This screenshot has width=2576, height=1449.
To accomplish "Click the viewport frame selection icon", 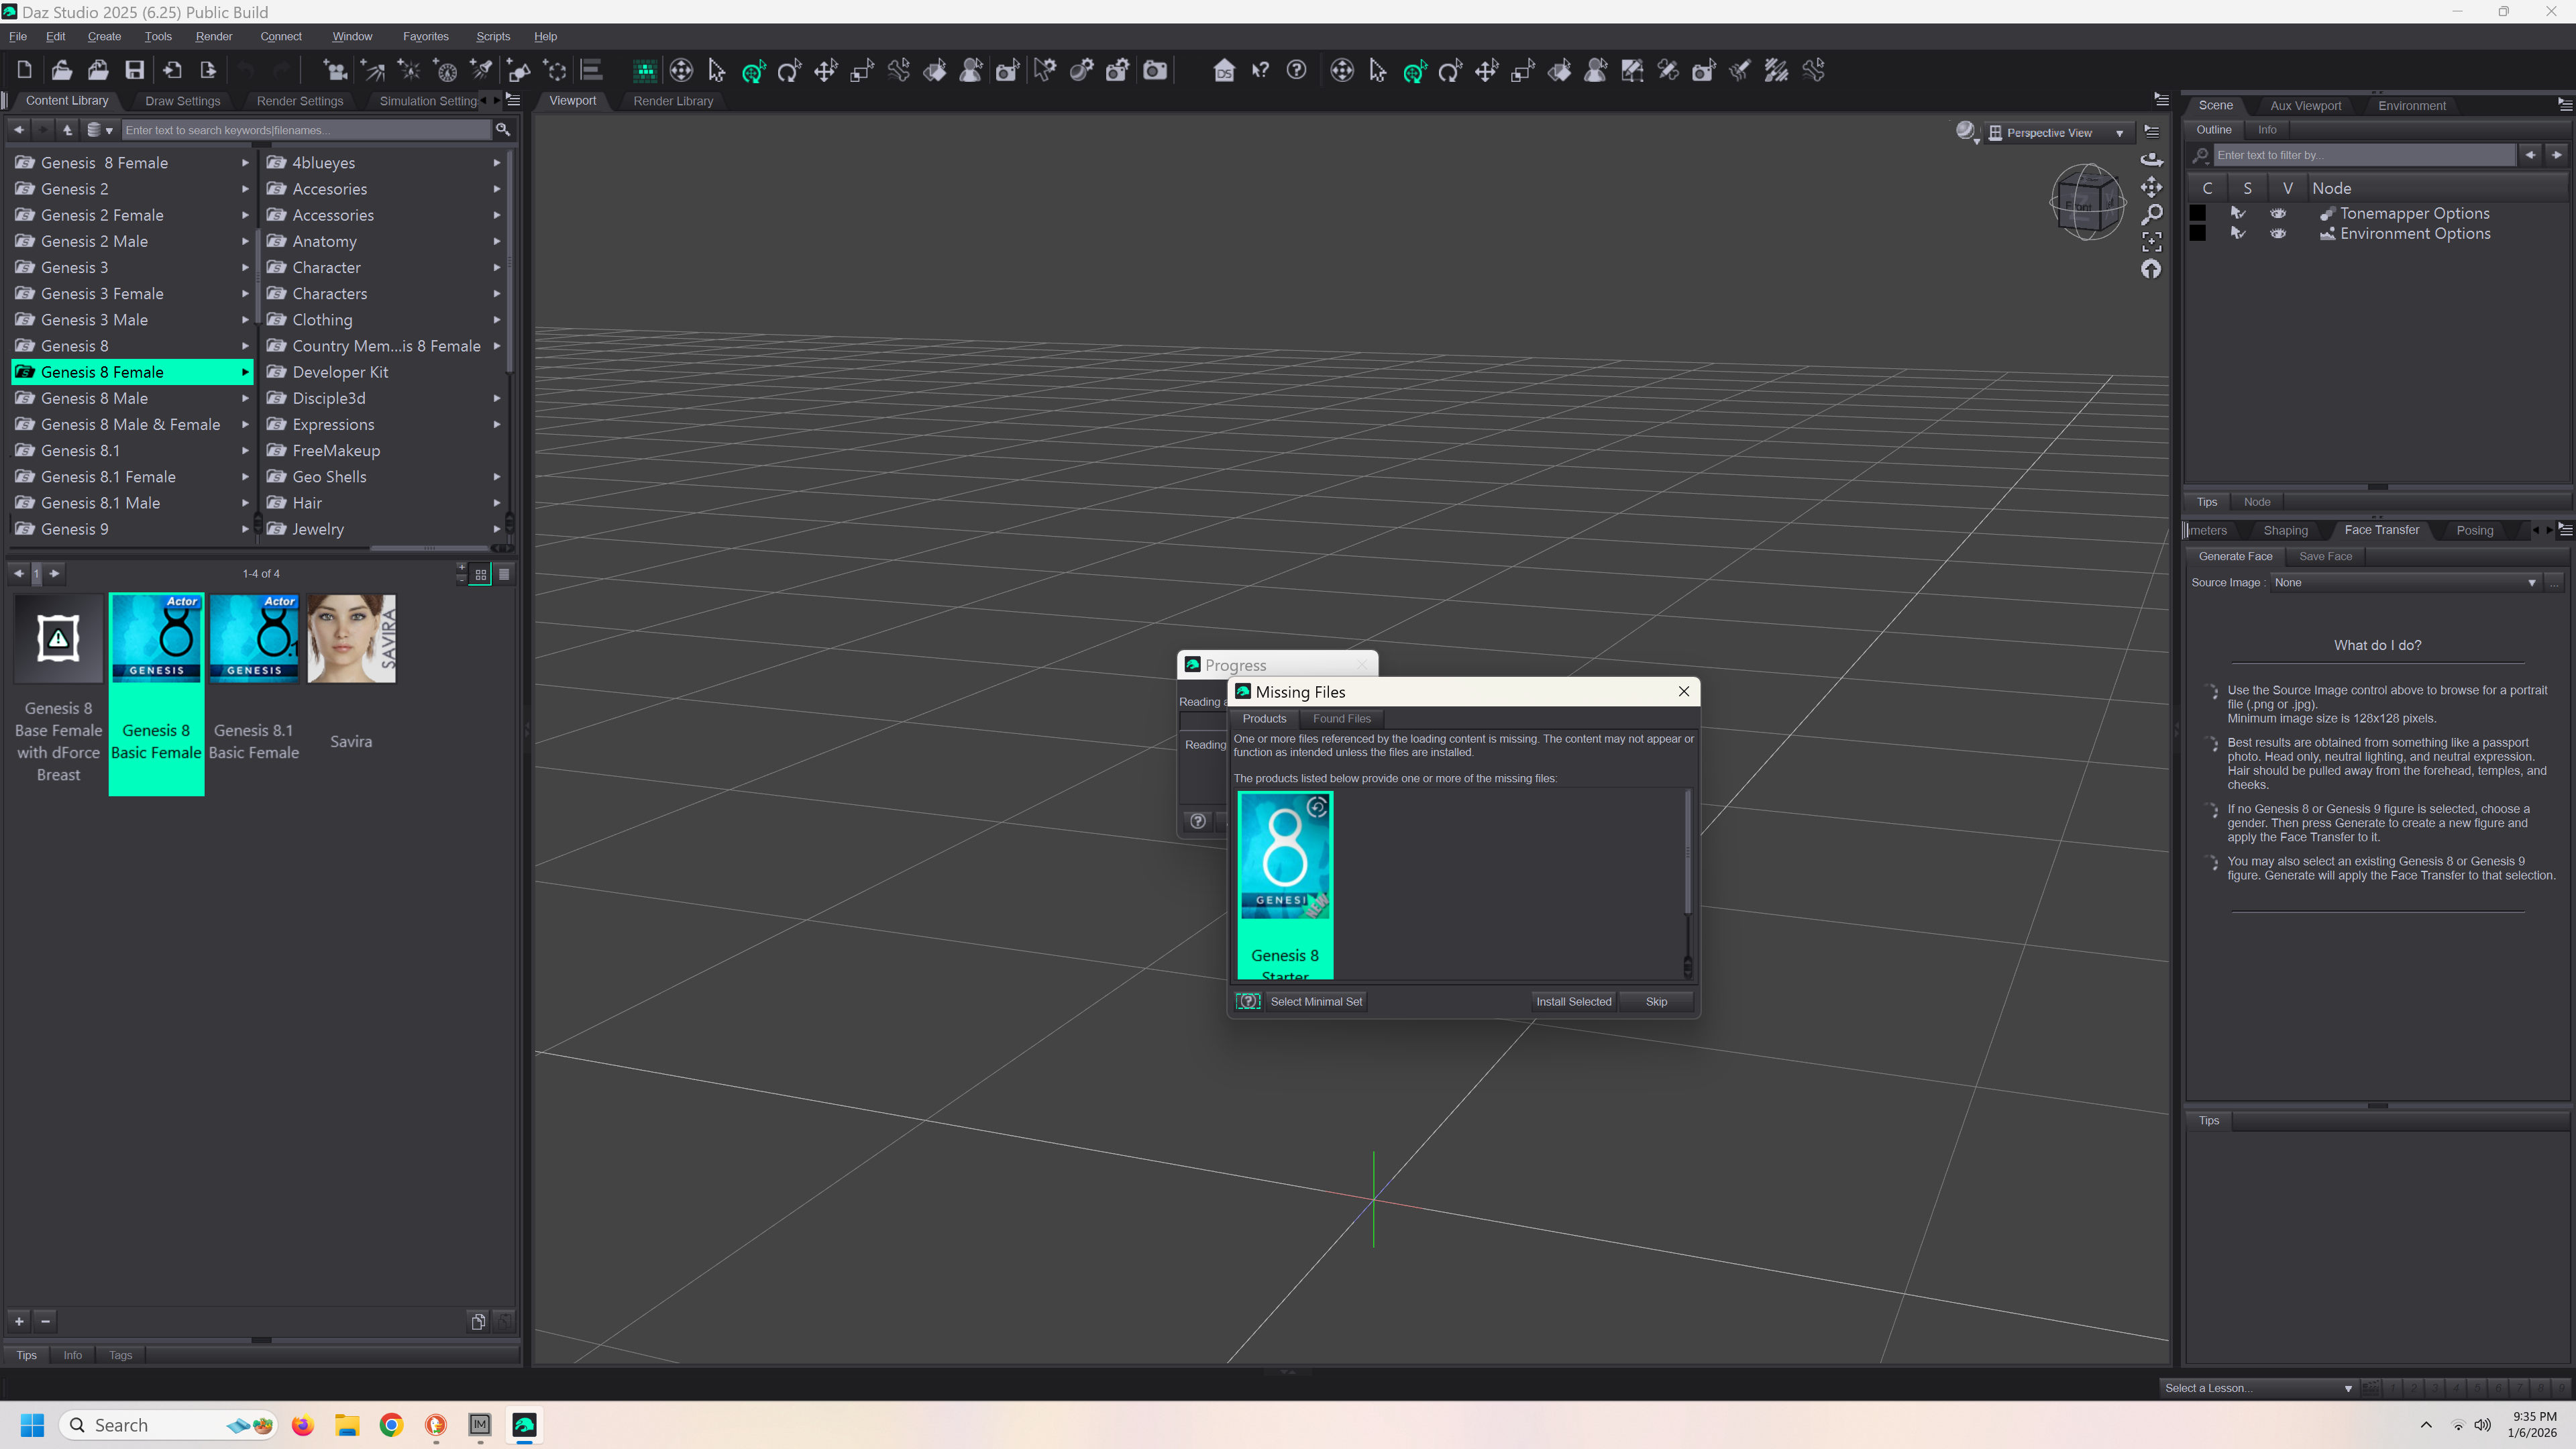I will click(x=2151, y=241).
